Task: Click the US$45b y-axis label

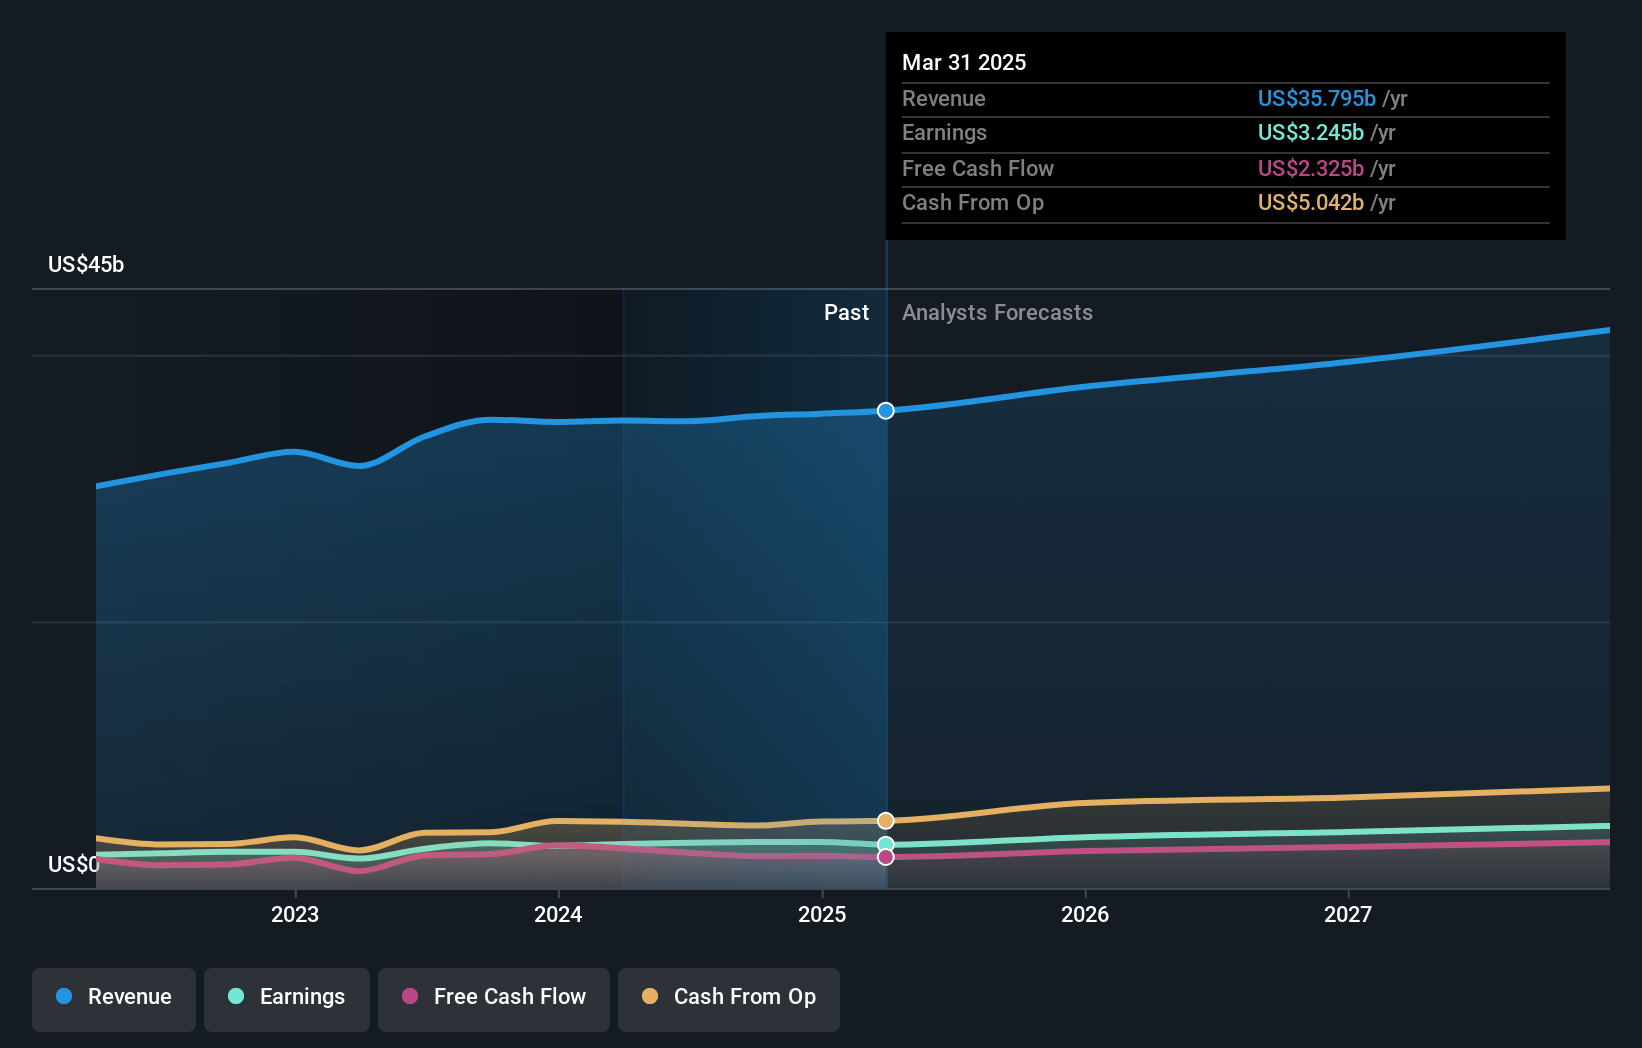Action: (x=86, y=265)
